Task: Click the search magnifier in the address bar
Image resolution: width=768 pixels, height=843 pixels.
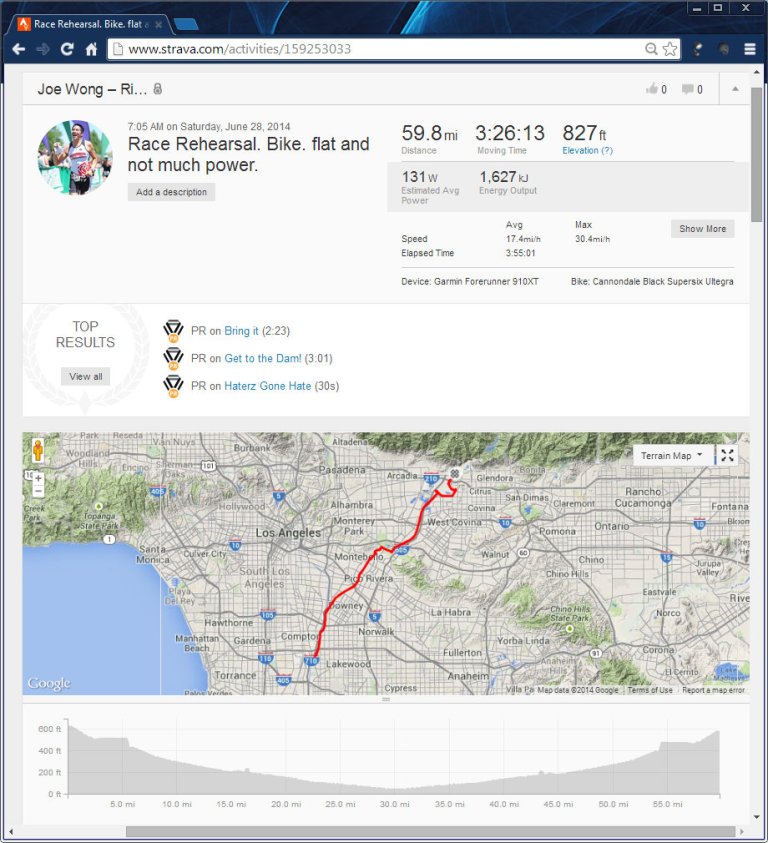Action: pos(651,48)
